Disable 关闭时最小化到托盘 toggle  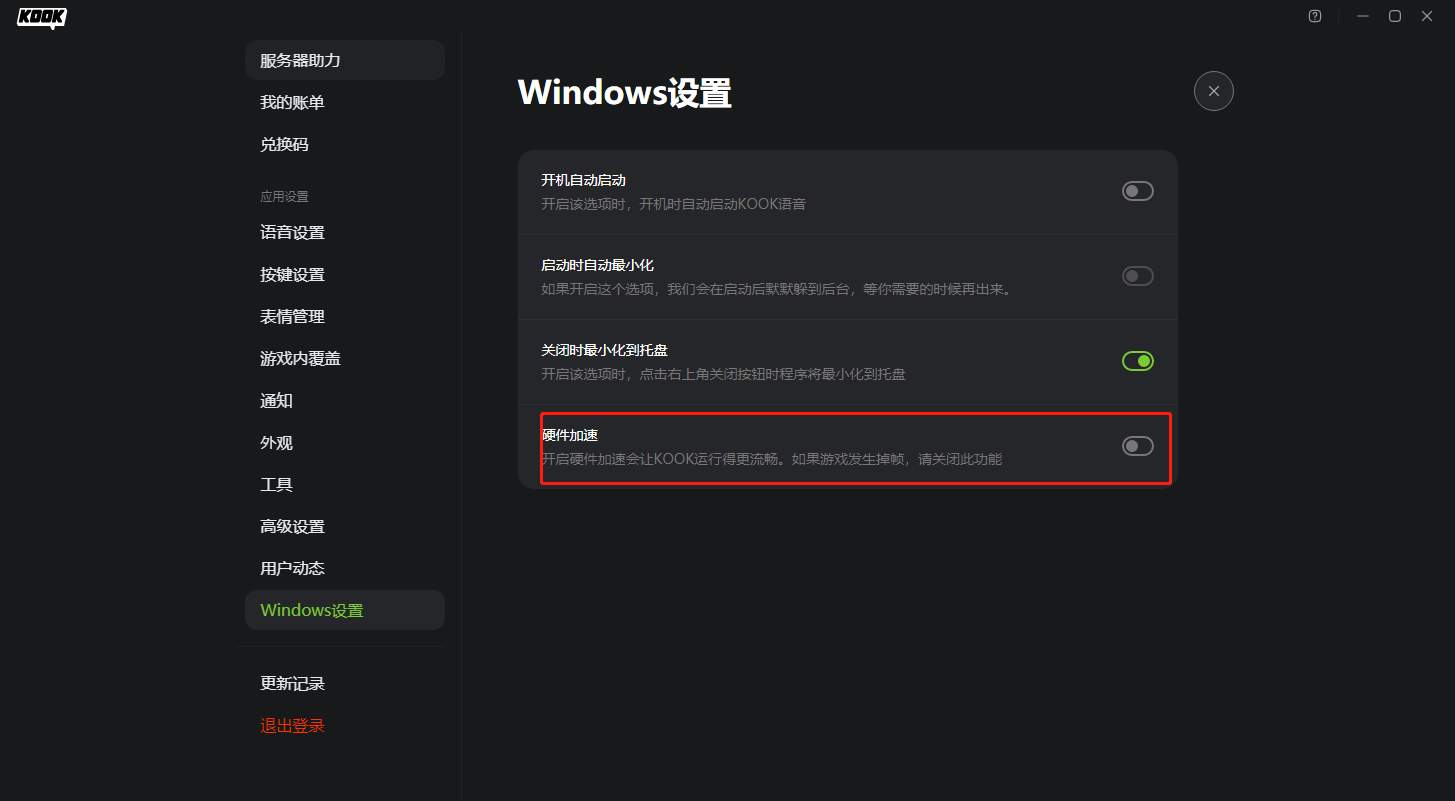[1137, 360]
